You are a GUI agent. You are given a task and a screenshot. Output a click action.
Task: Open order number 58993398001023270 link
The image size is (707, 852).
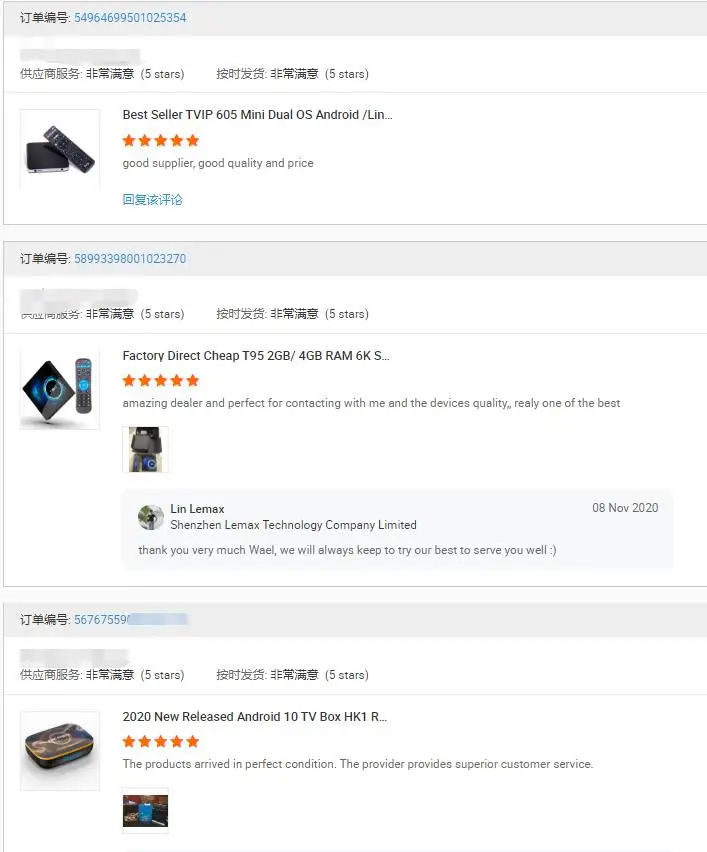coord(130,259)
